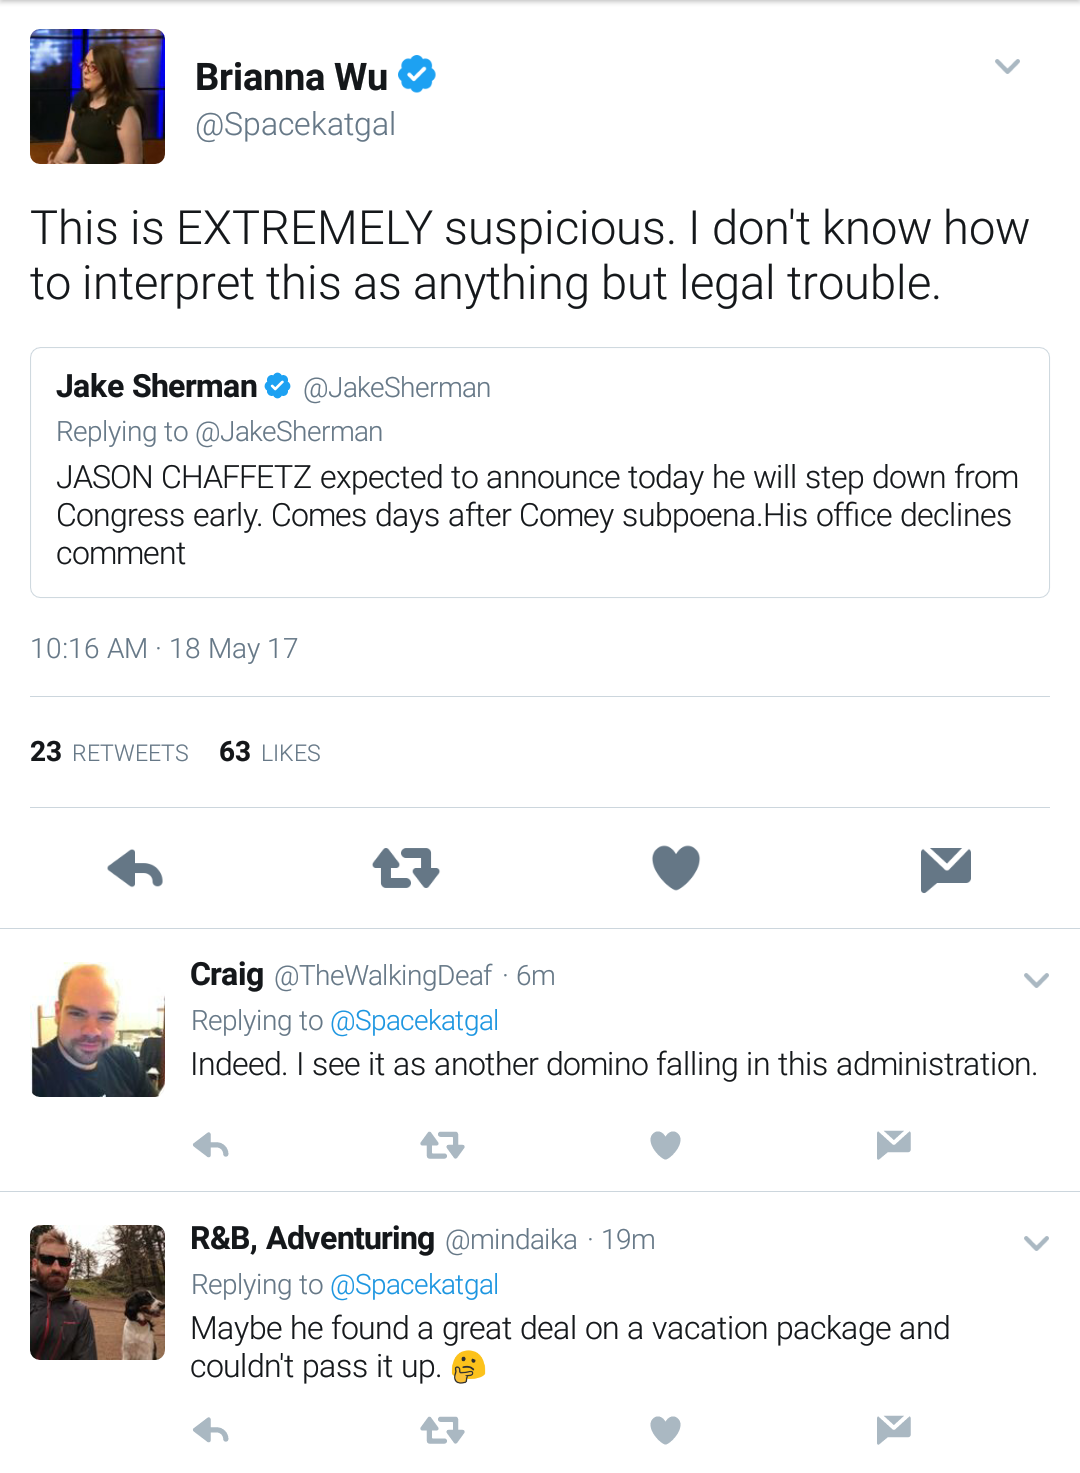Viewport: 1080px width, 1473px height.
Task: Reply to R&B, Adventuring's tweet
Action: 211,1431
